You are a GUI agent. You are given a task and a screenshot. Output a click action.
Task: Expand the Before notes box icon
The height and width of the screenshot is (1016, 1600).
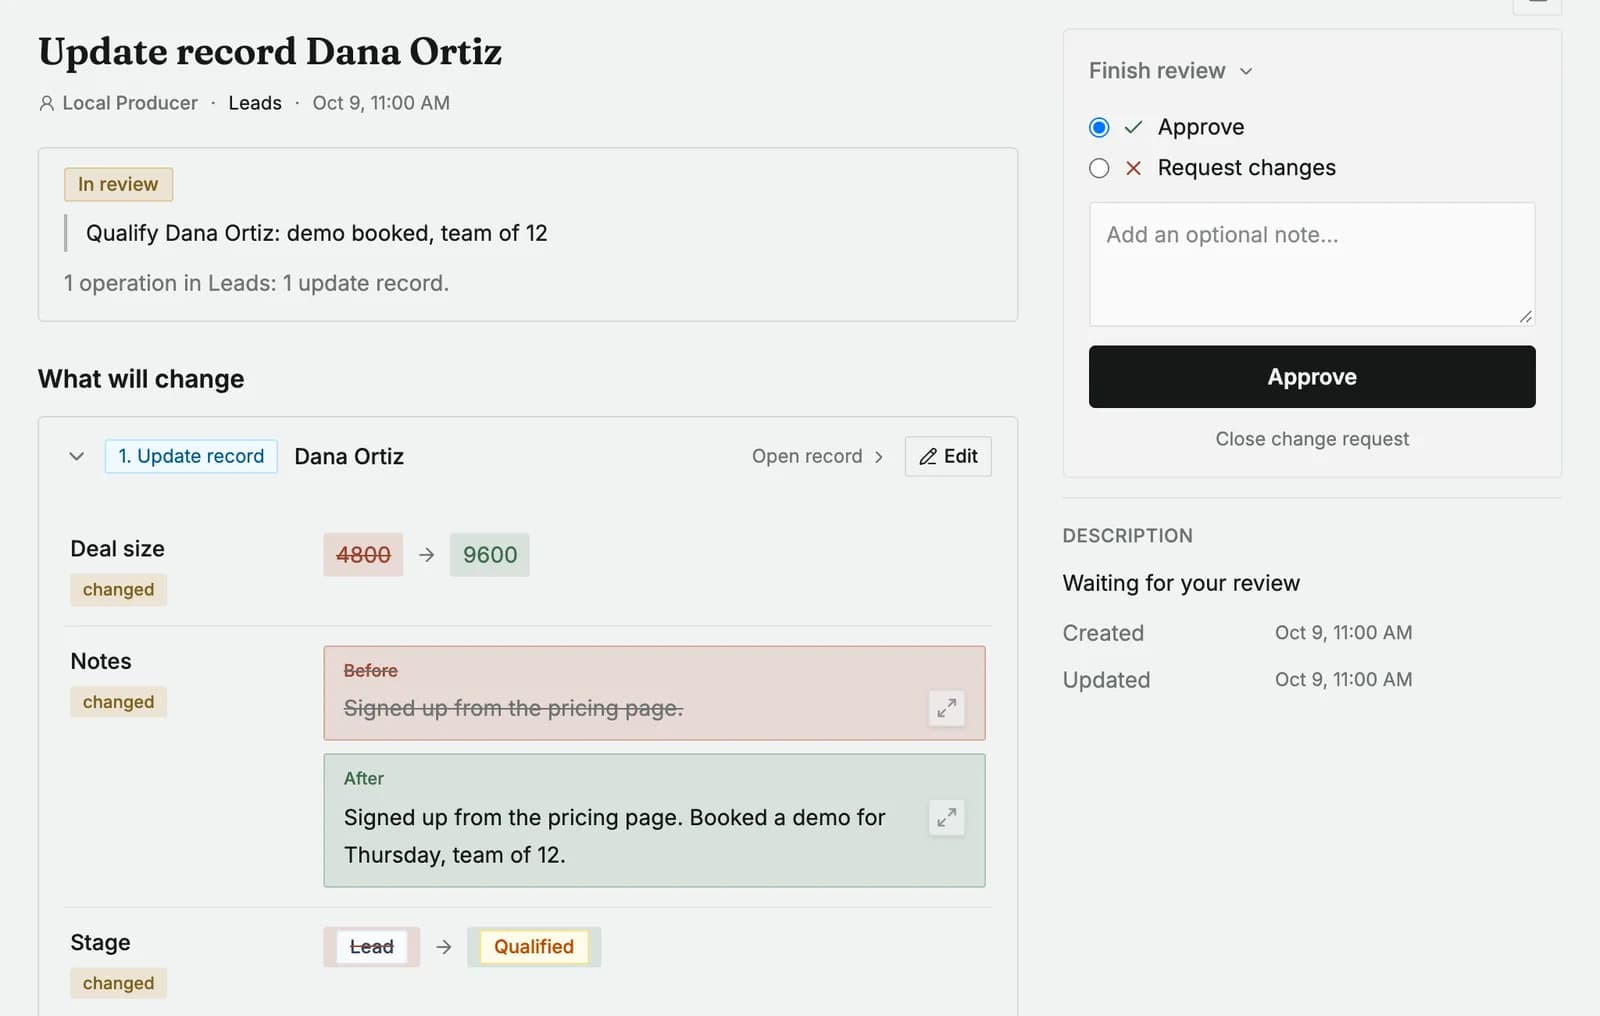[x=946, y=708]
